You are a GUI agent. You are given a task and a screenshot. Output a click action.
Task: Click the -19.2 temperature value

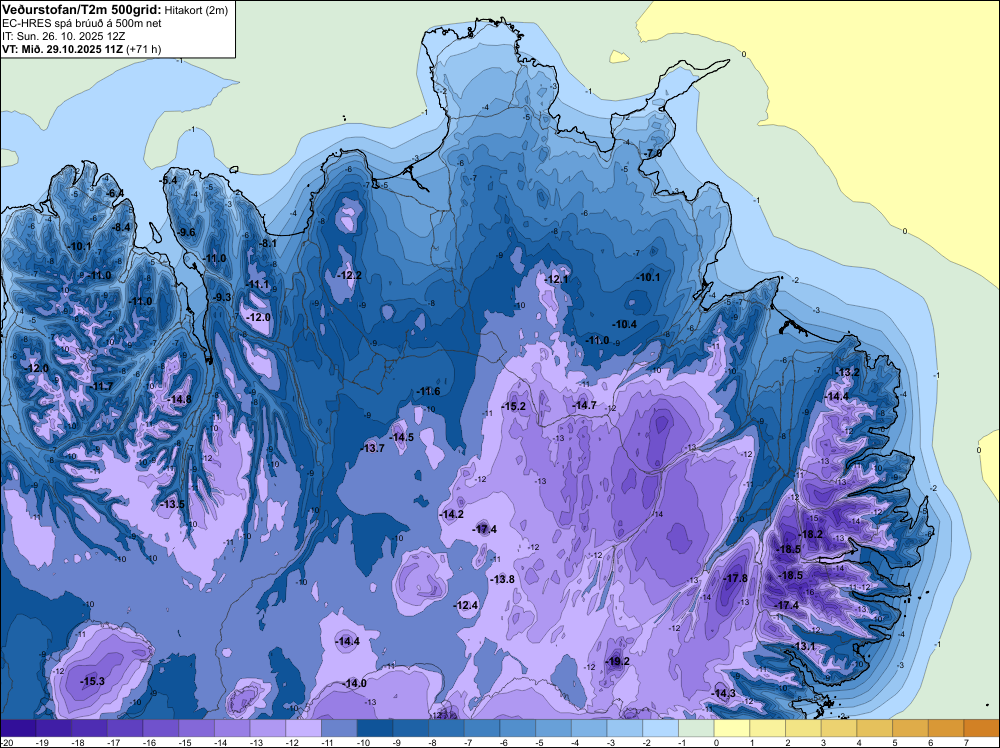pos(618,662)
